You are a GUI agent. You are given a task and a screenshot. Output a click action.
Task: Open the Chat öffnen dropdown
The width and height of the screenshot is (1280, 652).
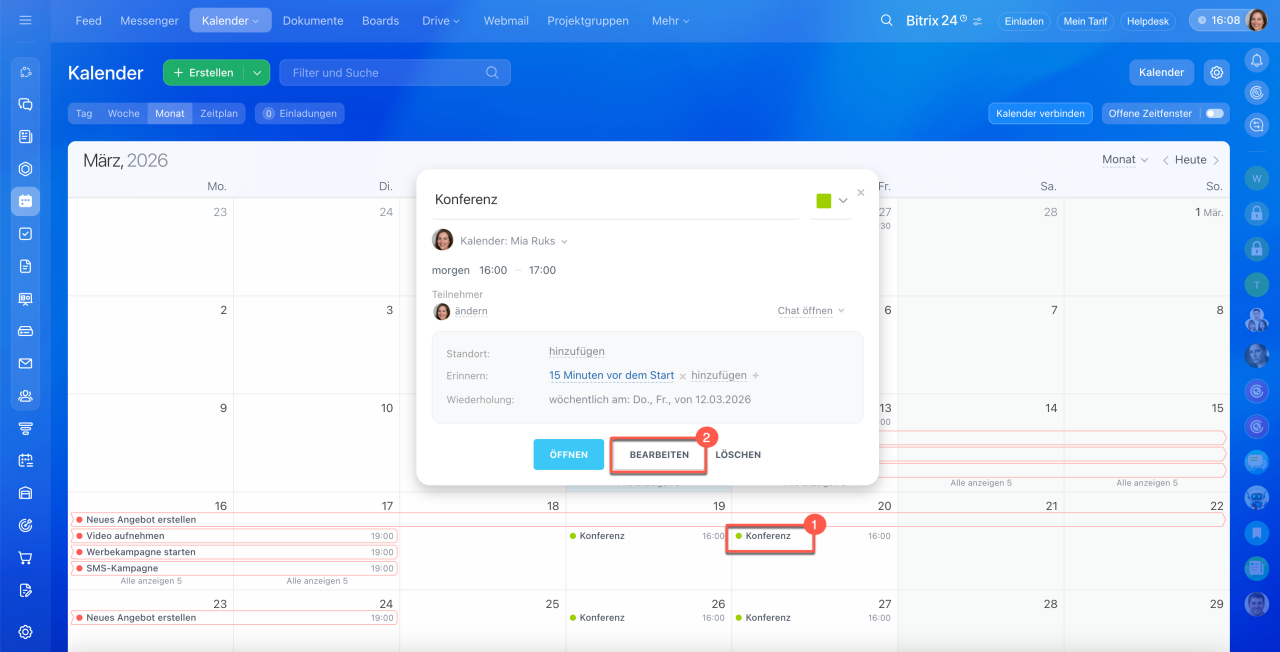point(811,311)
